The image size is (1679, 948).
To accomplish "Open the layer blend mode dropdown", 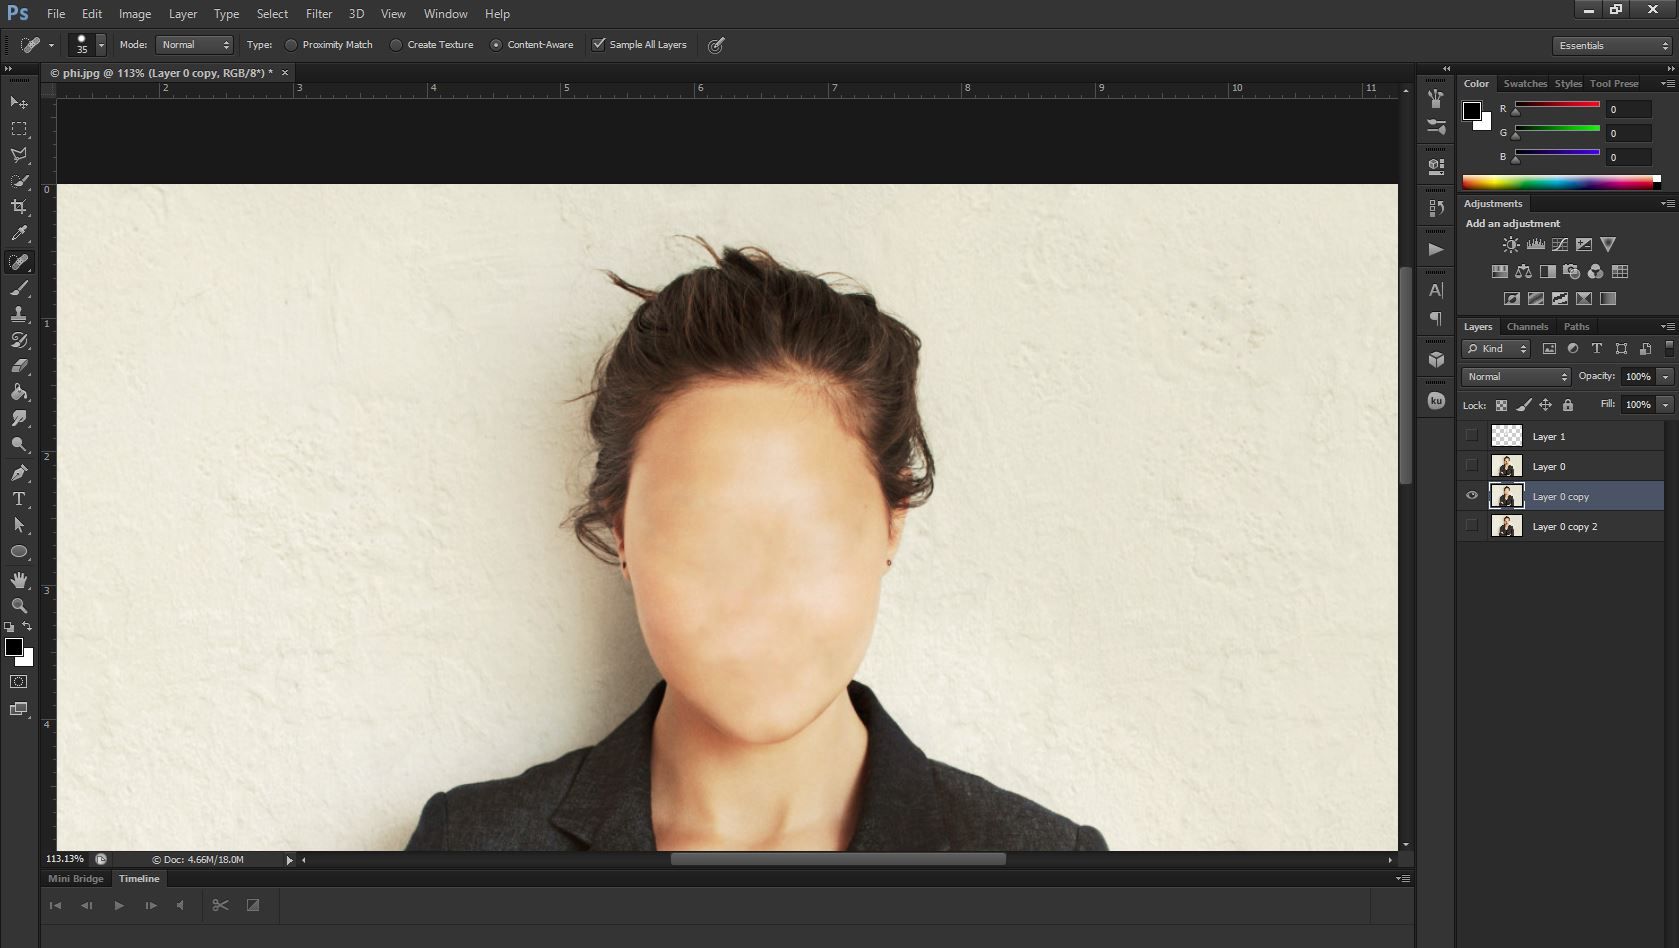I will click(x=1513, y=376).
